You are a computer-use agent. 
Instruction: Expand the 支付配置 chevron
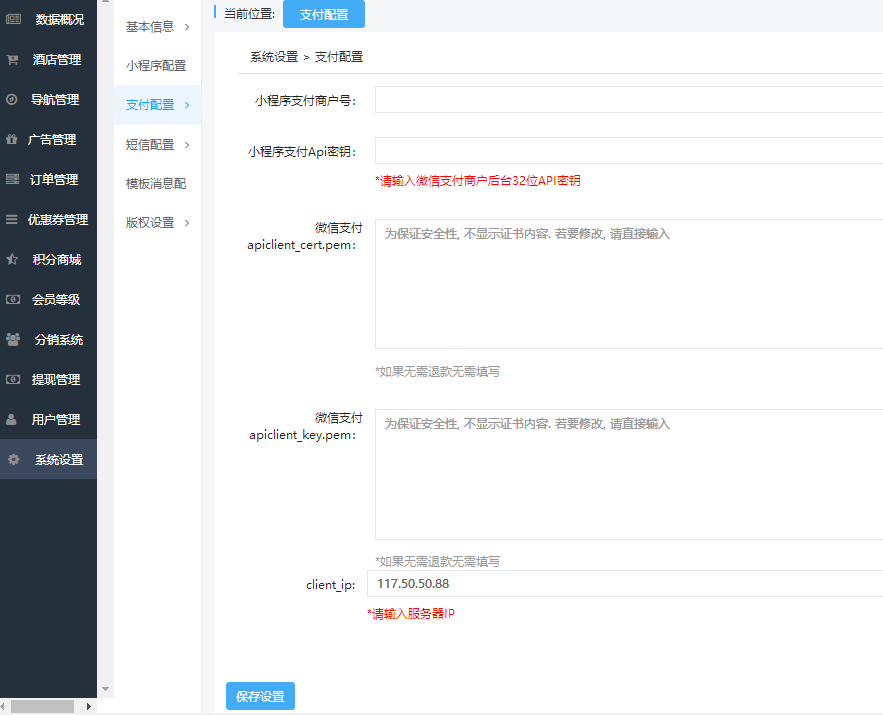187,105
